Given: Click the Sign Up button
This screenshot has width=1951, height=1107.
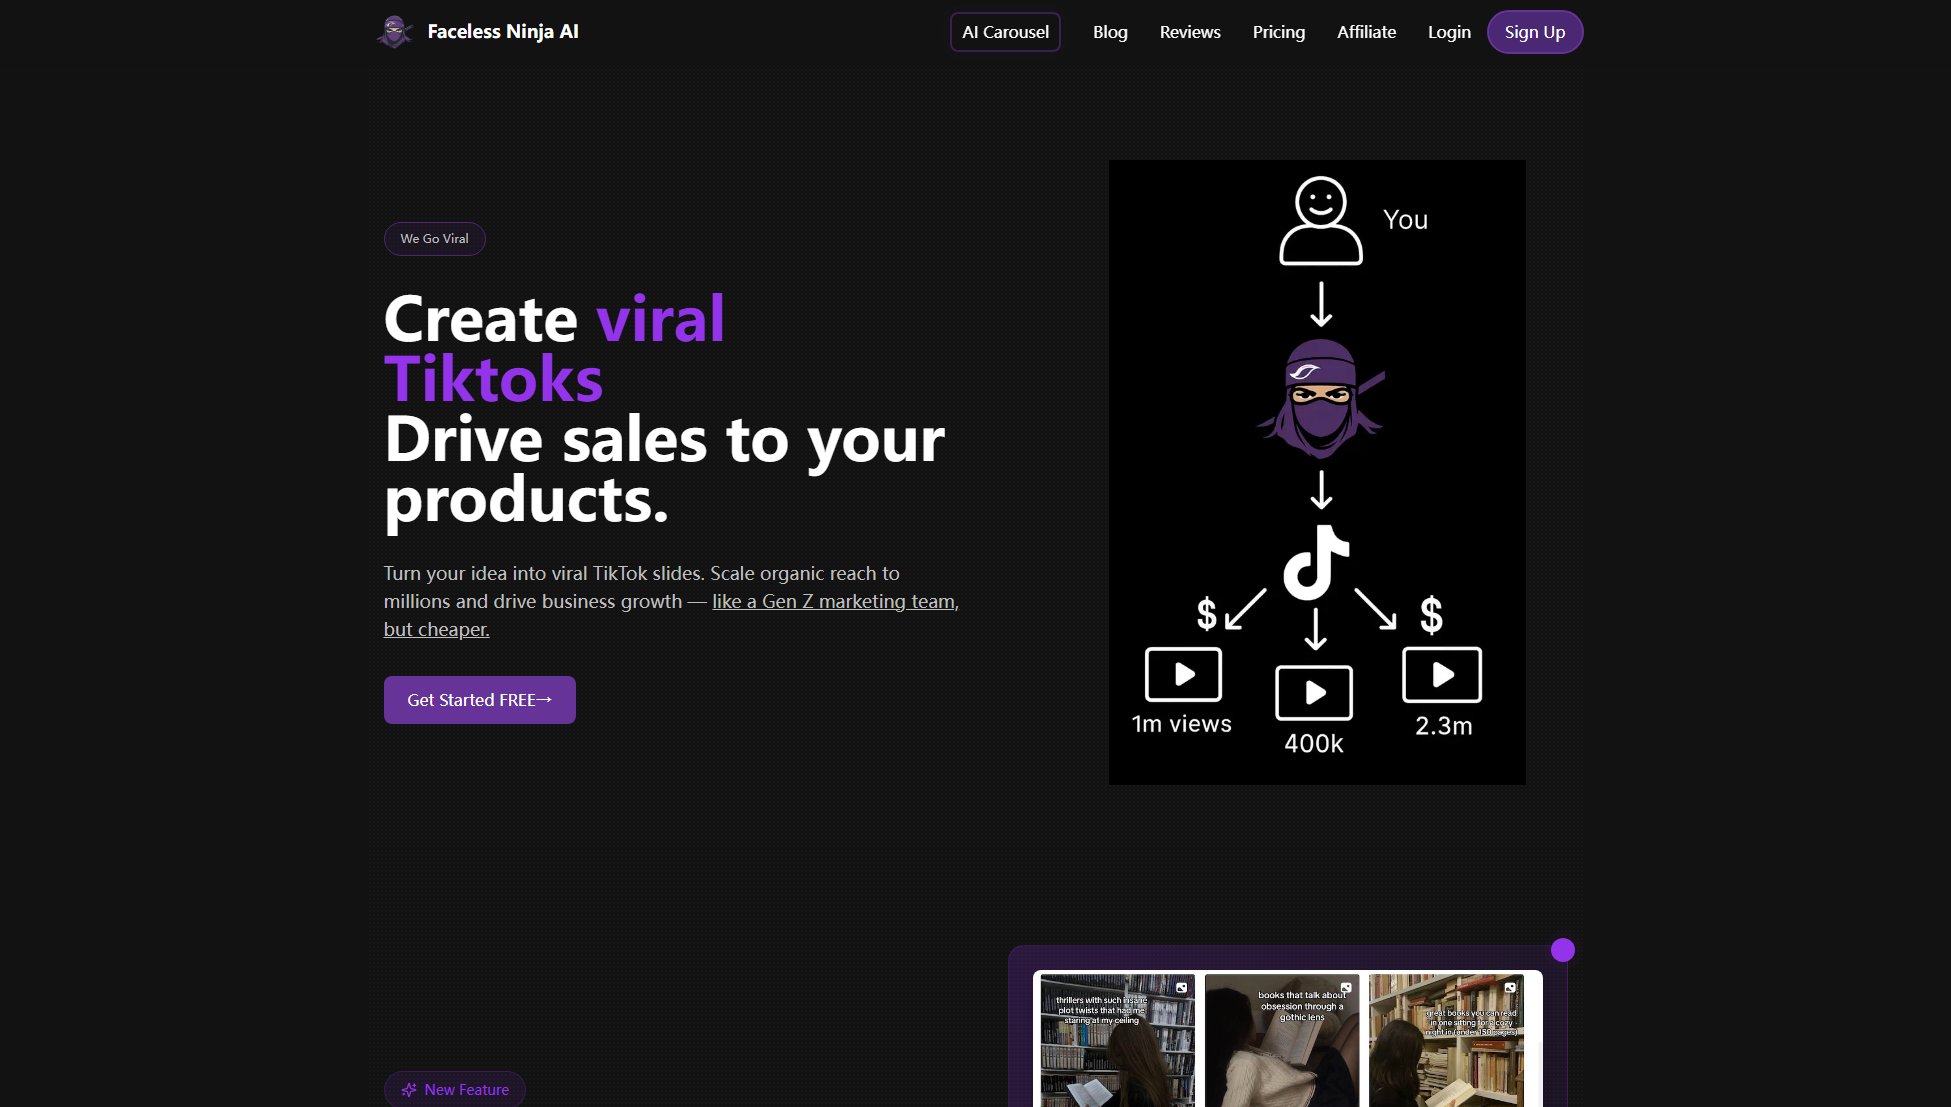Looking at the screenshot, I should [1535, 31].
